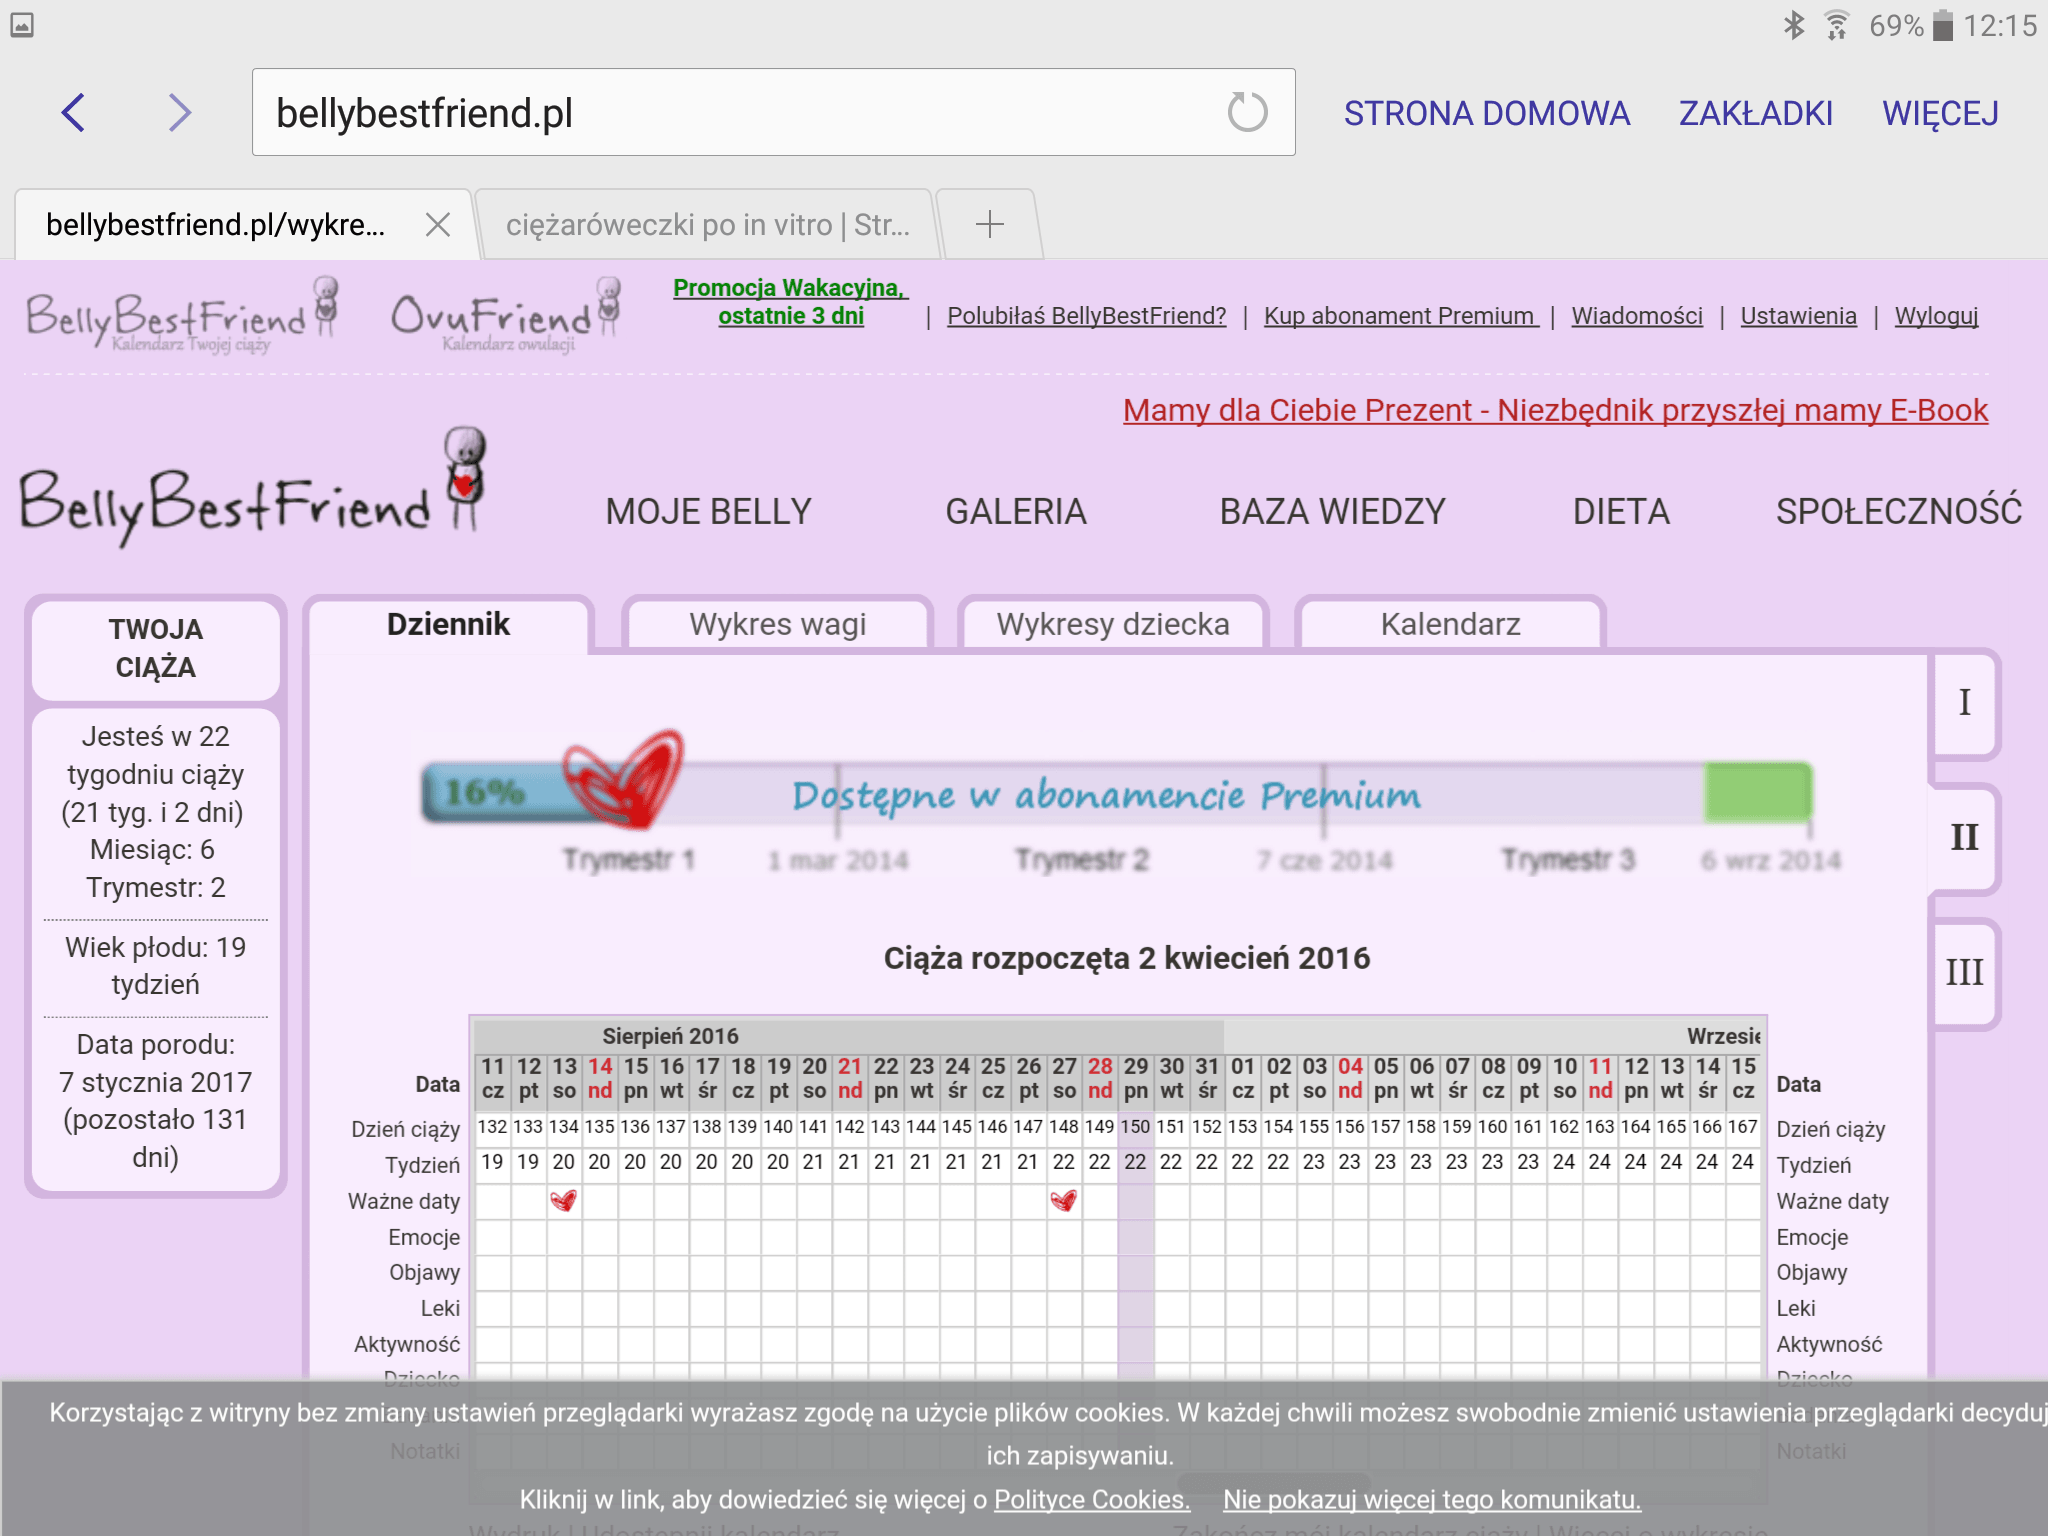Image resolution: width=2048 pixels, height=1536 pixels.
Task: Click the small BellyBestFriend header logo
Action: click(180, 316)
